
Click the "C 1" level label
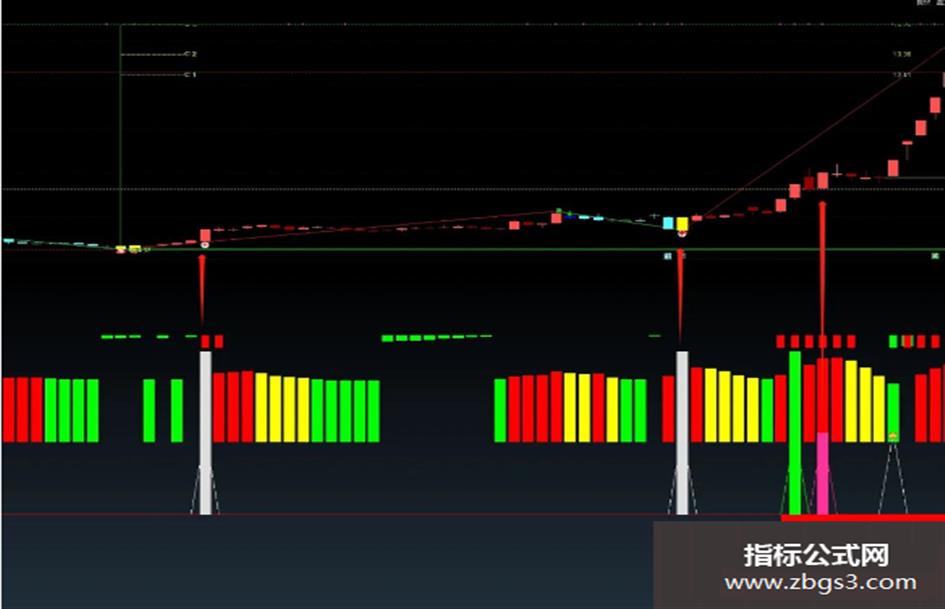pyautogui.click(x=190, y=75)
